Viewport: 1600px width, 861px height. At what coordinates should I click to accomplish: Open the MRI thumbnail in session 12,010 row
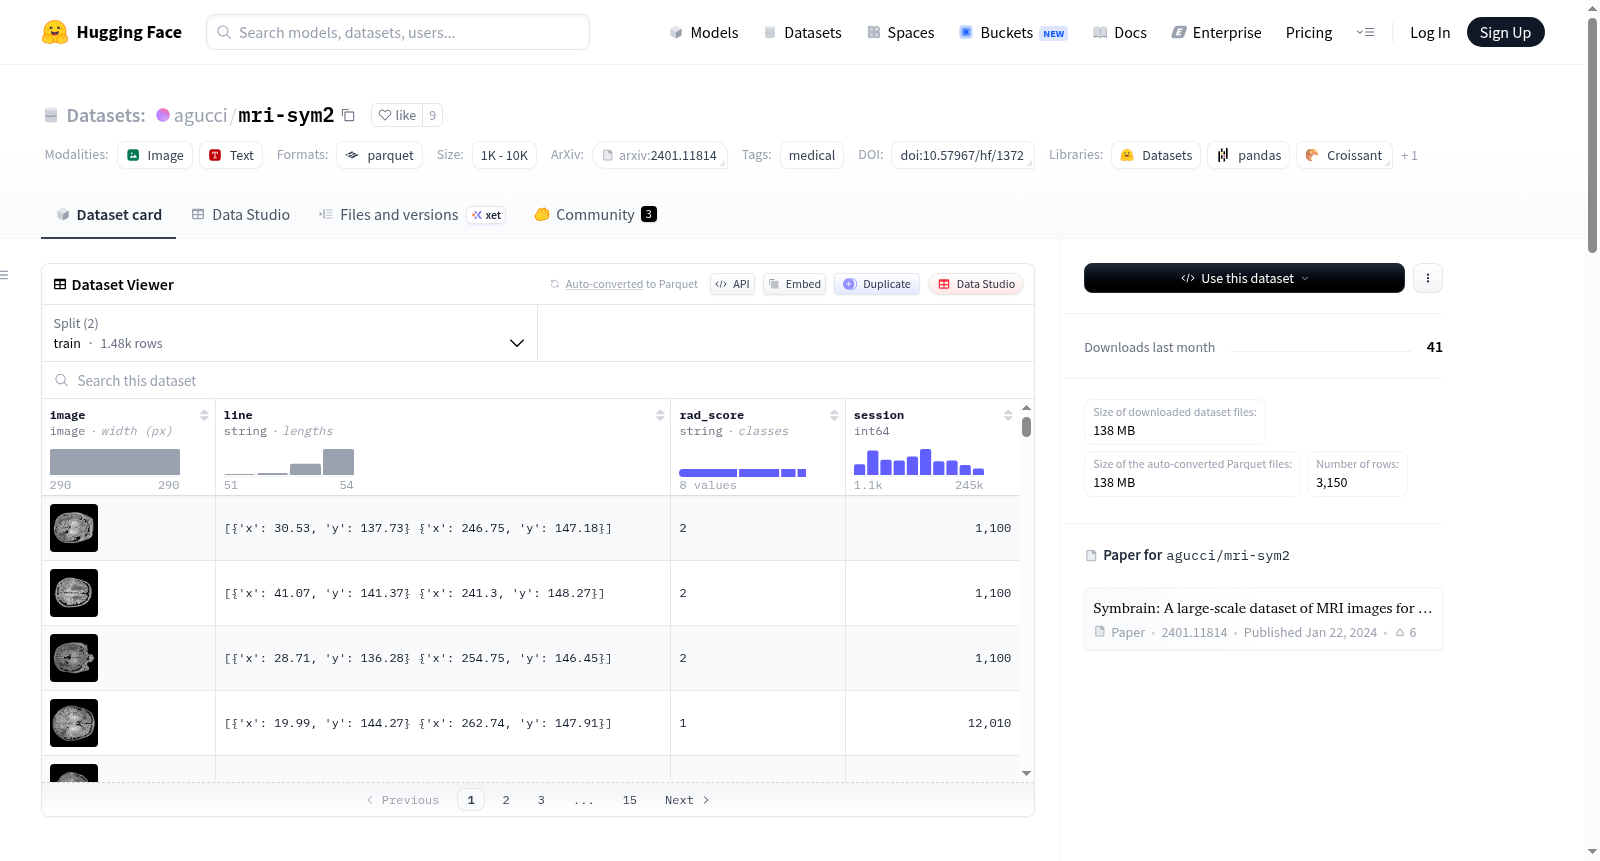coord(74,723)
